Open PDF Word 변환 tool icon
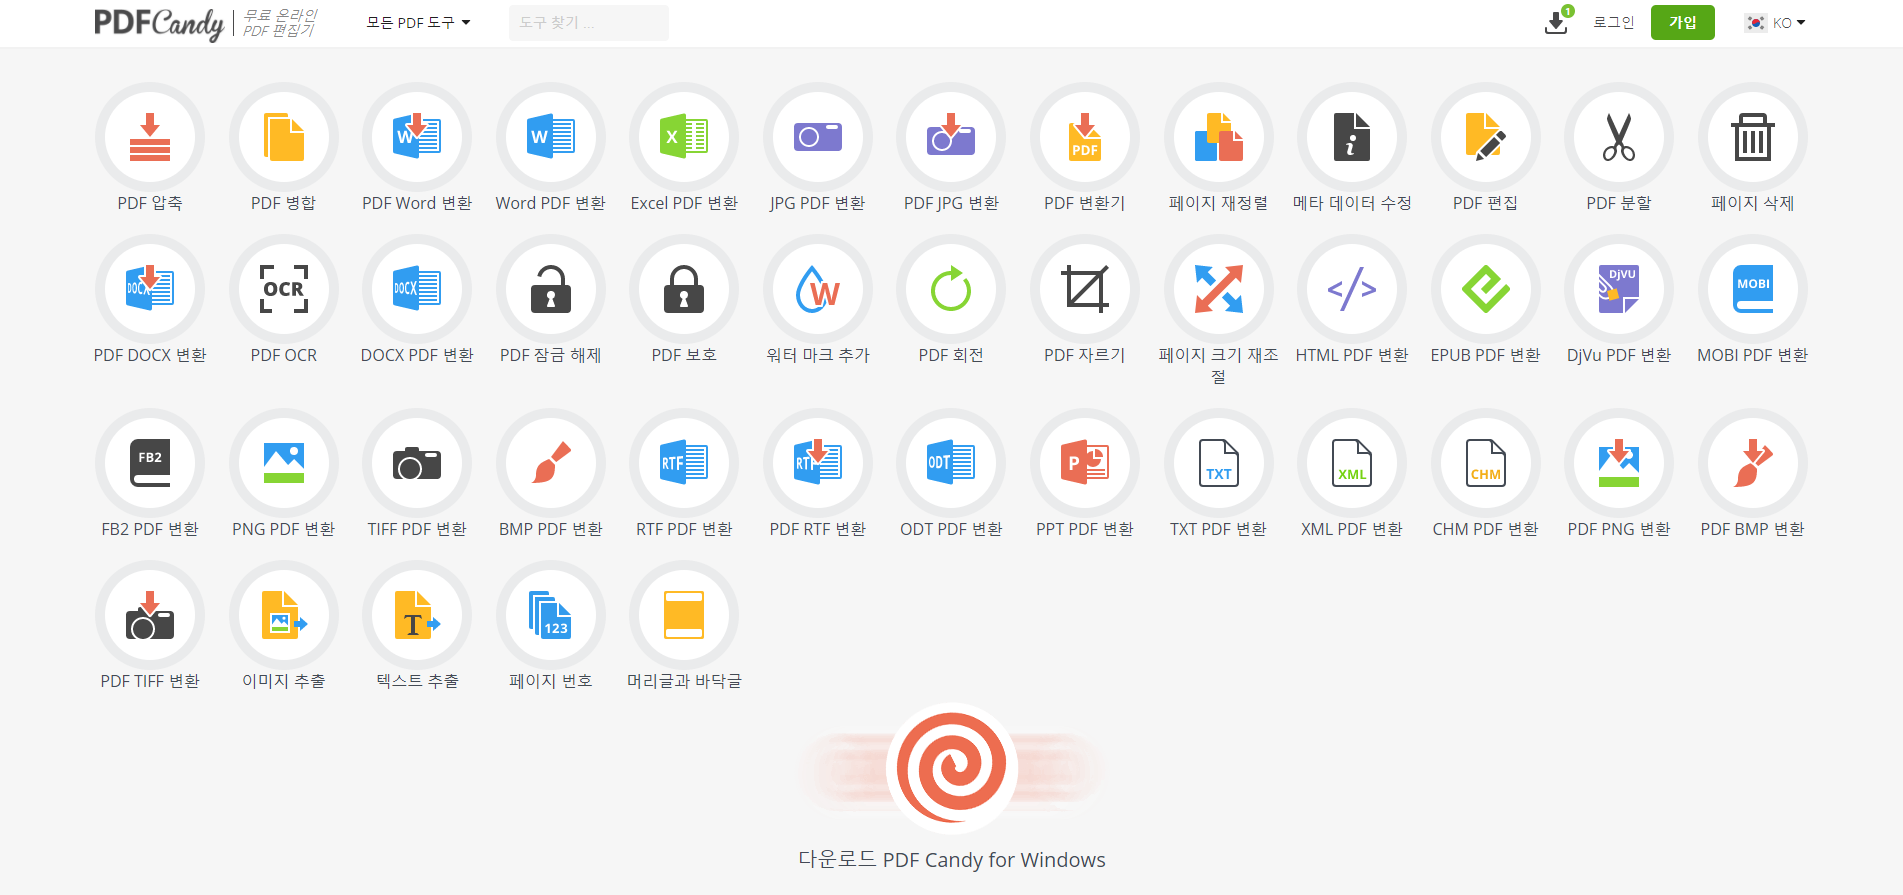This screenshot has width=1903, height=895. [x=417, y=137]
